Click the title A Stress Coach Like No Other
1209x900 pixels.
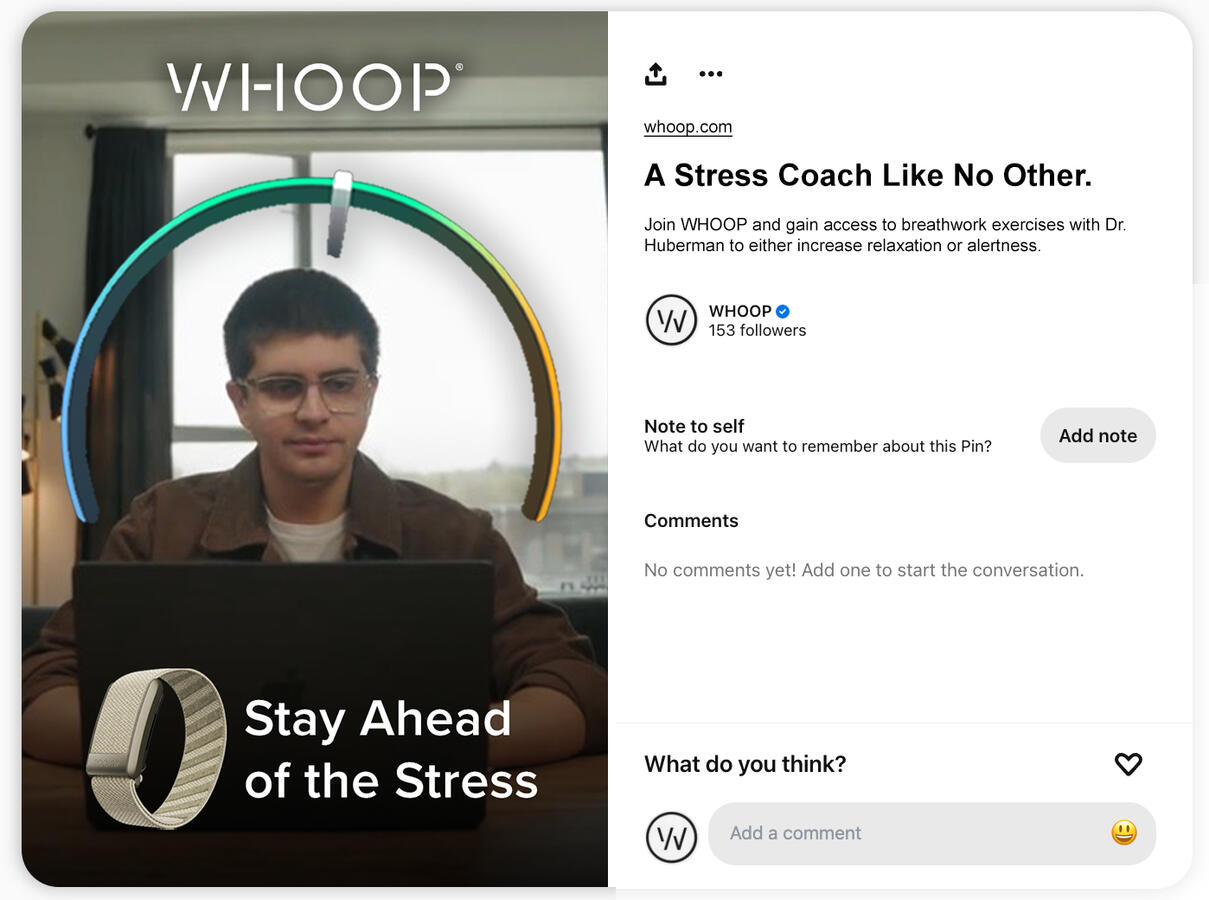pos(868,176)
